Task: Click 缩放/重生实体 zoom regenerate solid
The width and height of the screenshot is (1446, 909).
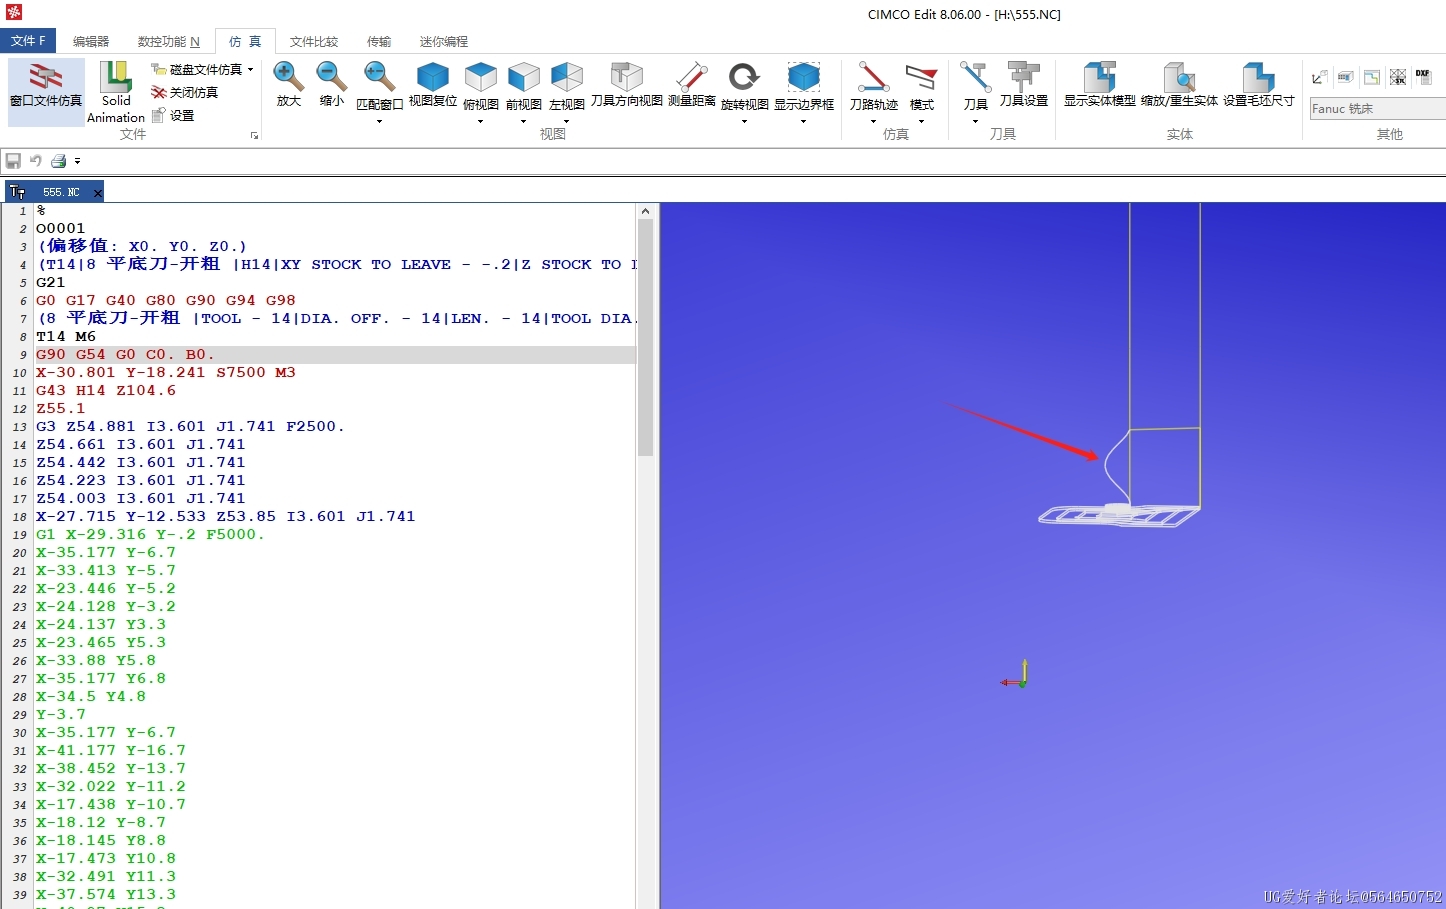Action: pyautogui.click(x=1180, y=85)
